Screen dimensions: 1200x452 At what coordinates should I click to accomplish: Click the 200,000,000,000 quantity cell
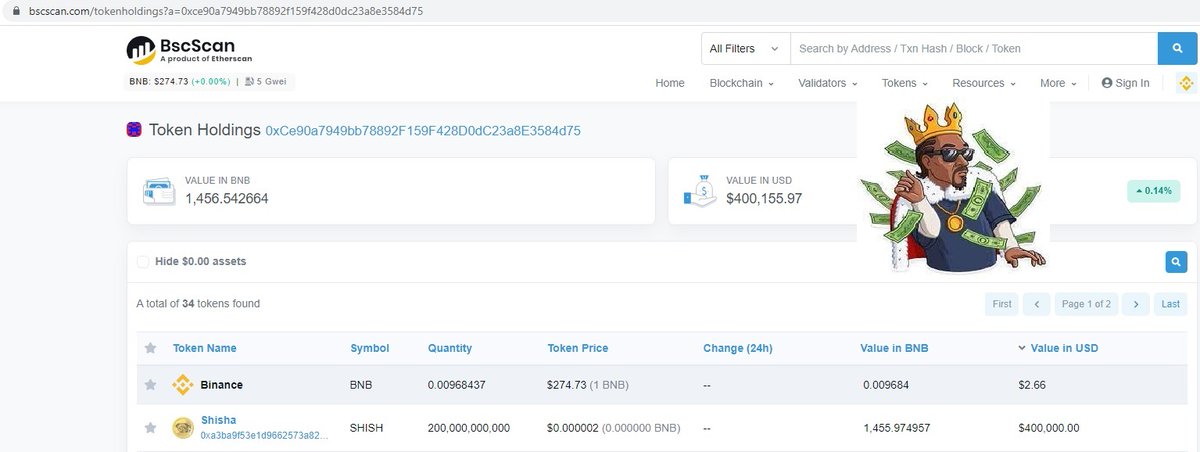[x=469, y=428]
